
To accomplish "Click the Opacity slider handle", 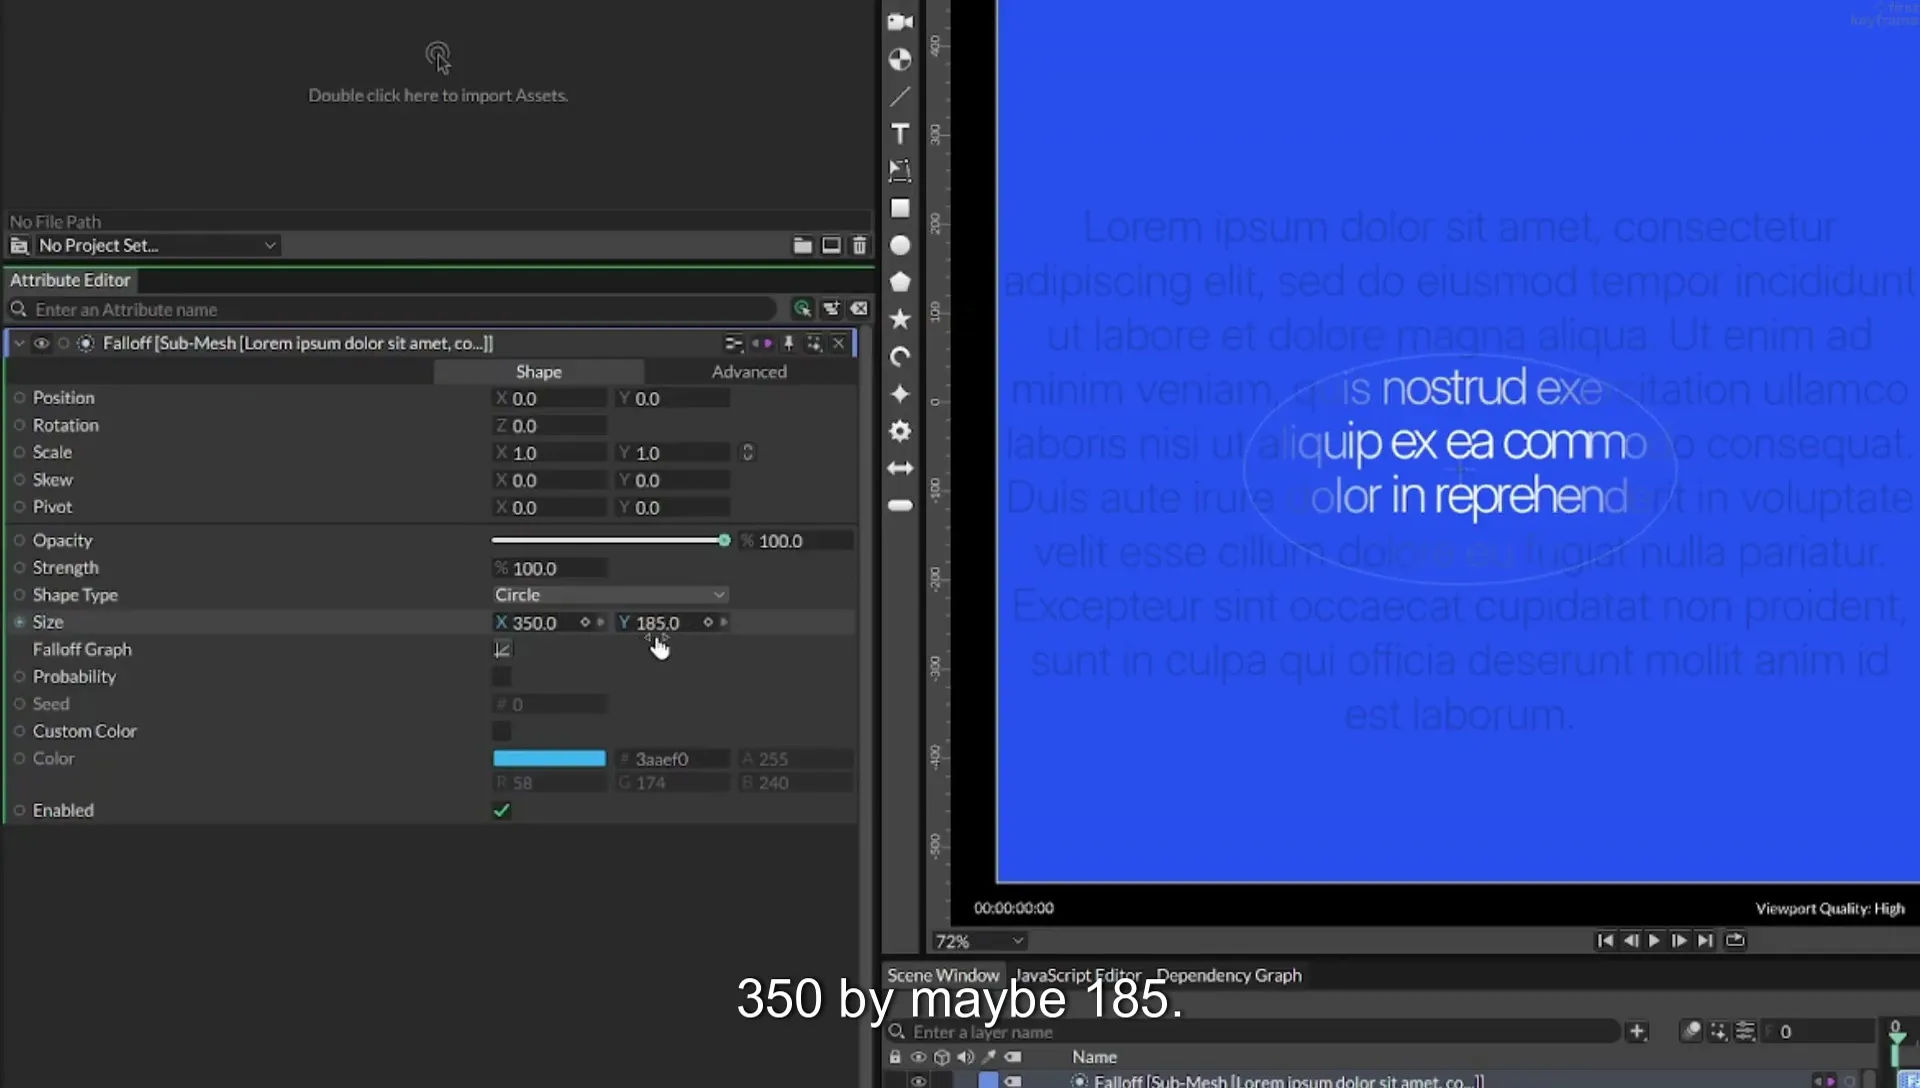I will pyautogui.click(x=724, y=540).
